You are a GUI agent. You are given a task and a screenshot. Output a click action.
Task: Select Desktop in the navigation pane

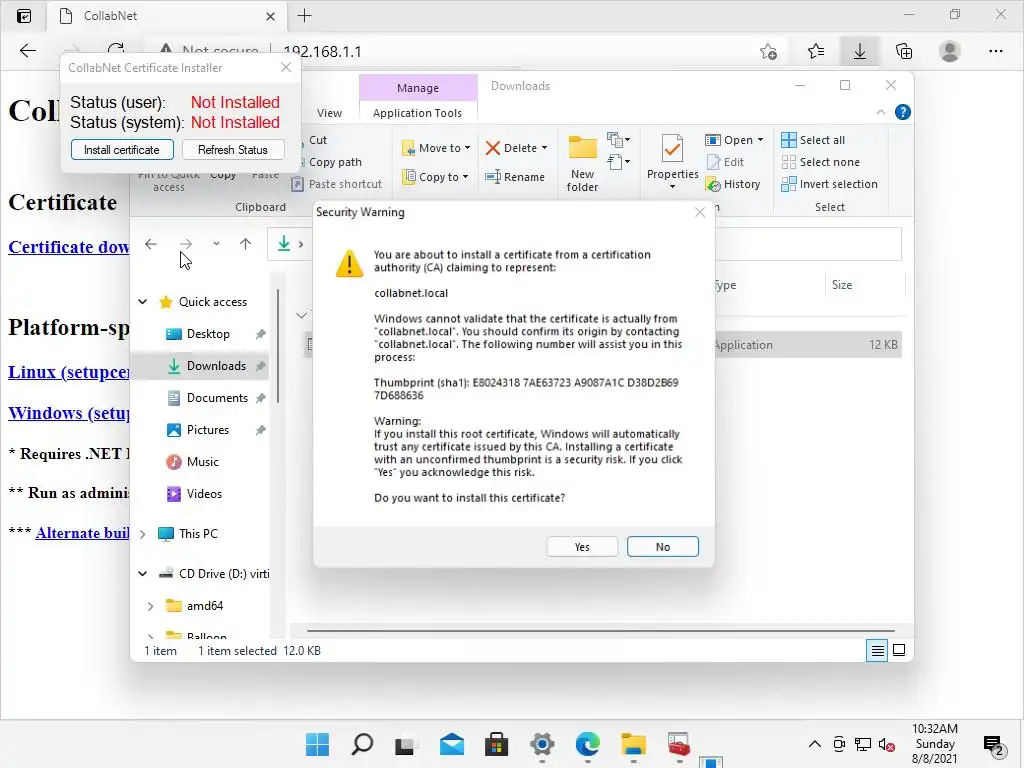[208, 334]
